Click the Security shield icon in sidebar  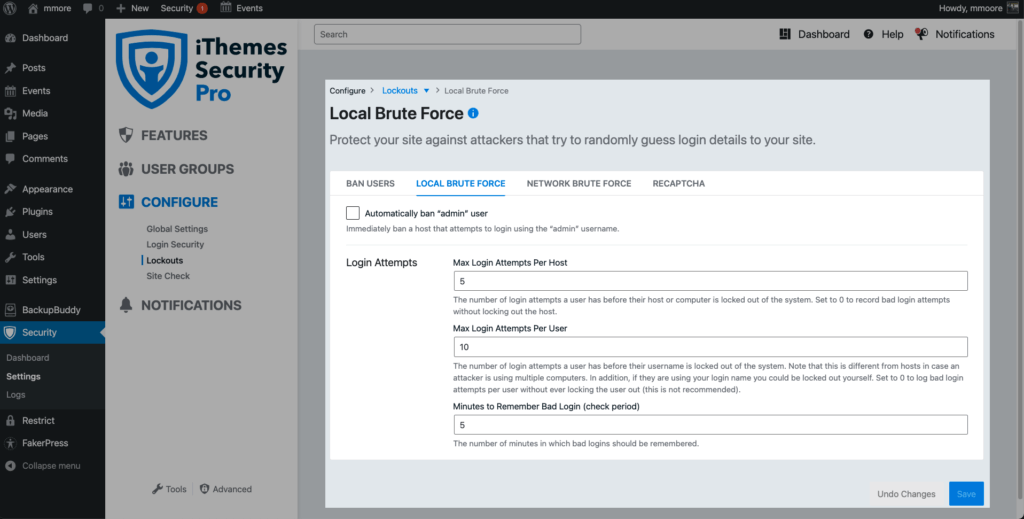(x=10, y=332)
